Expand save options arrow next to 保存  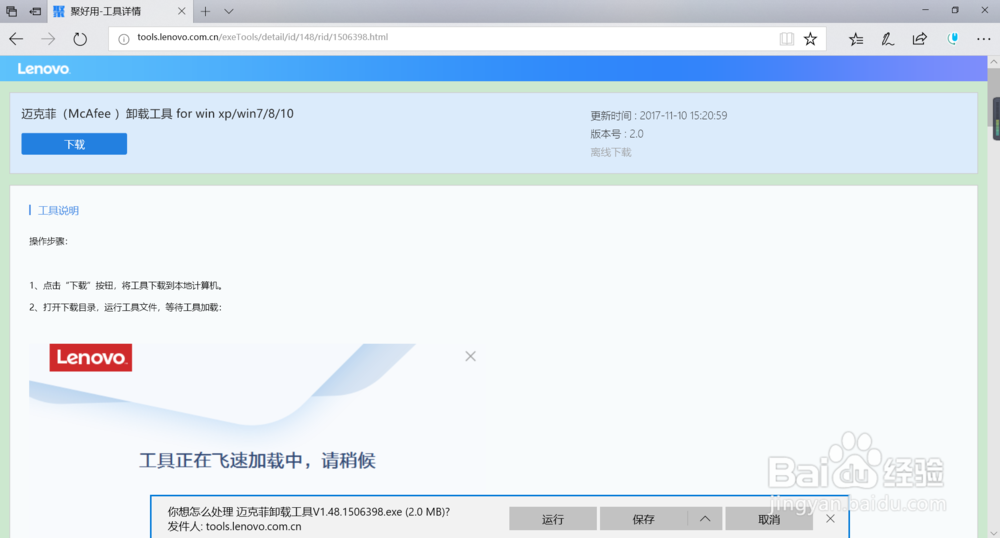pos(705,520)
